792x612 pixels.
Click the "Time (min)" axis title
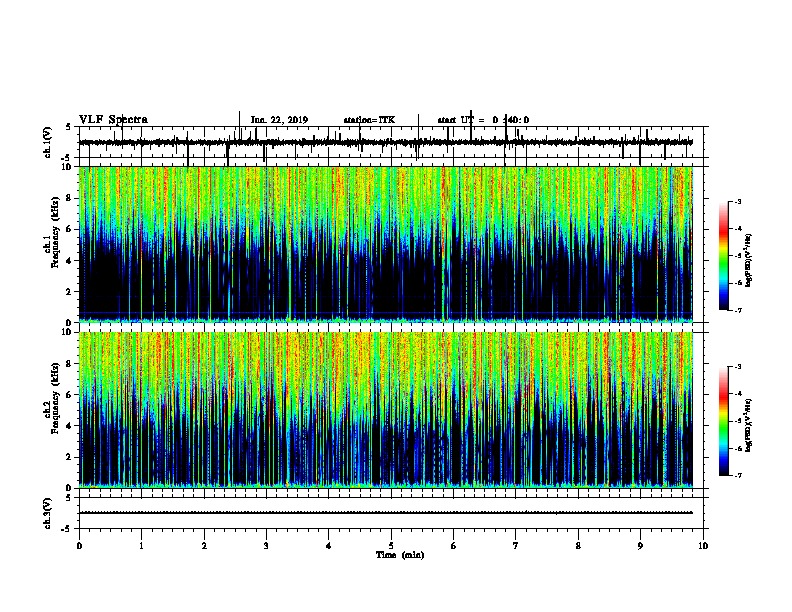[x=400, y=555]
